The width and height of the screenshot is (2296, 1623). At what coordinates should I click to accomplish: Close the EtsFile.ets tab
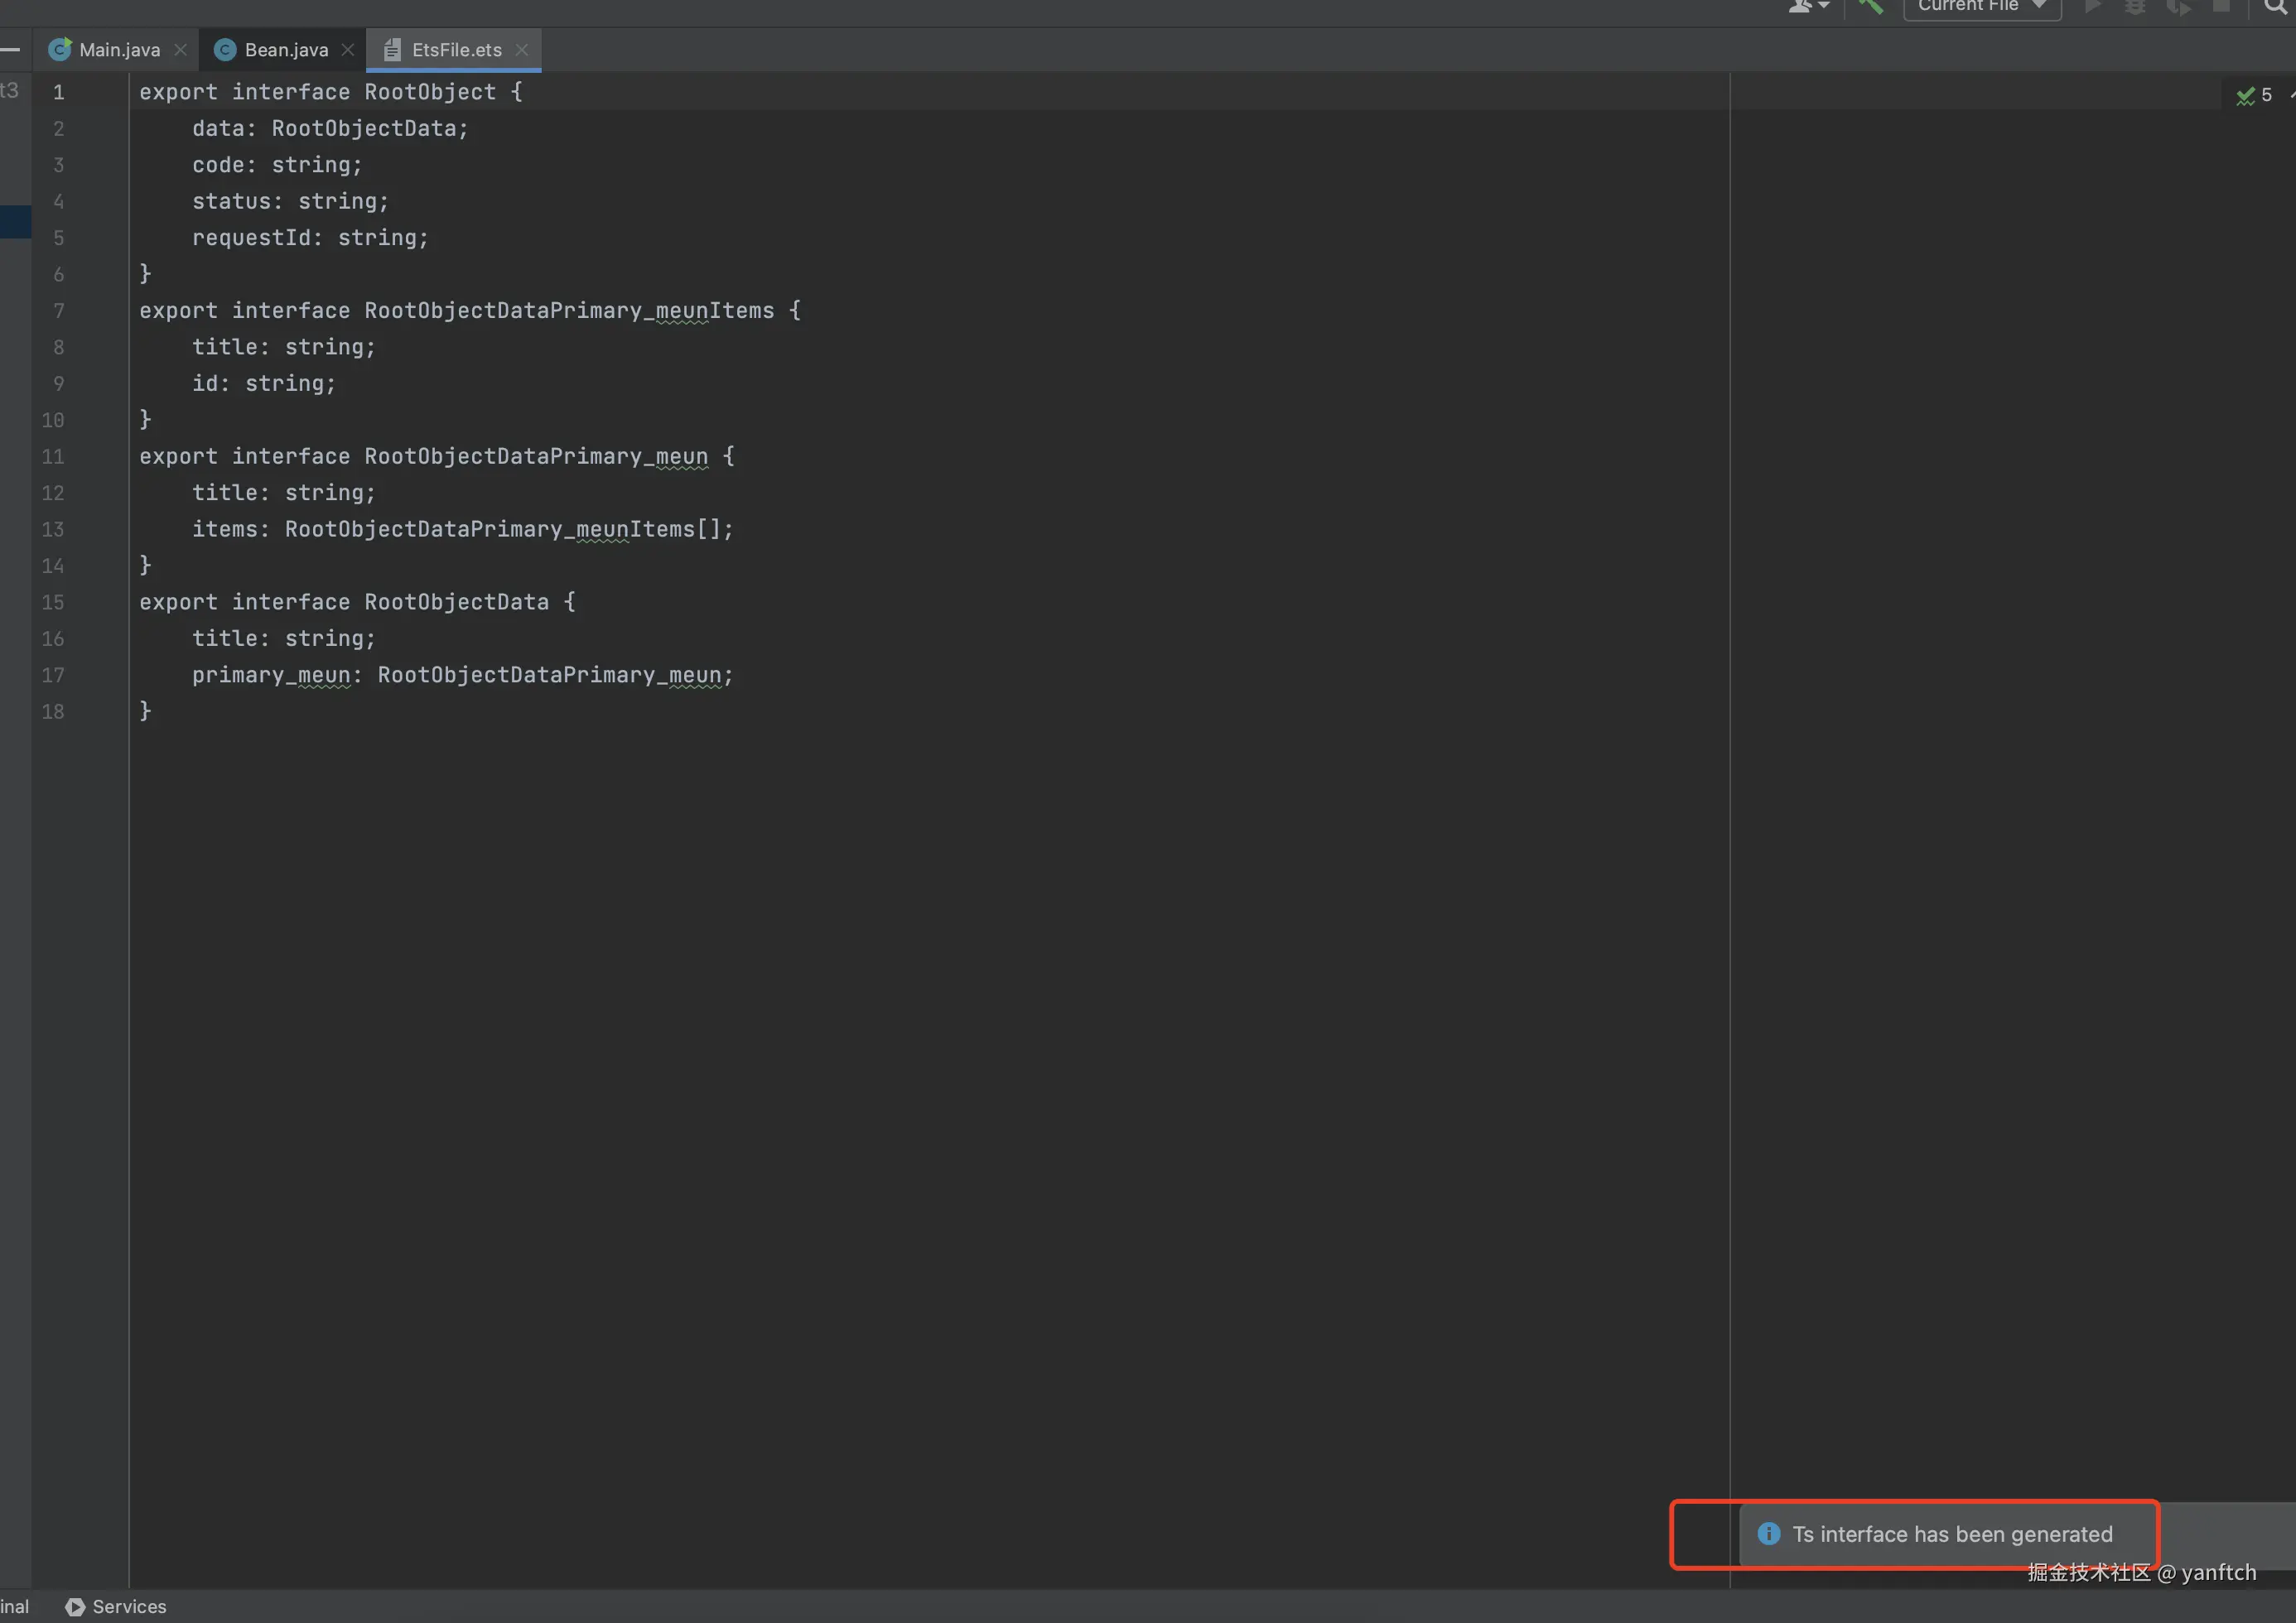521,50
